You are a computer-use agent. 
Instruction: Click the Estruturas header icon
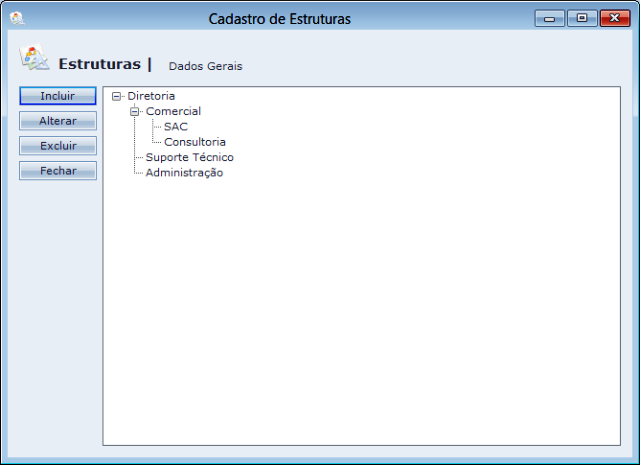[34, 58]
